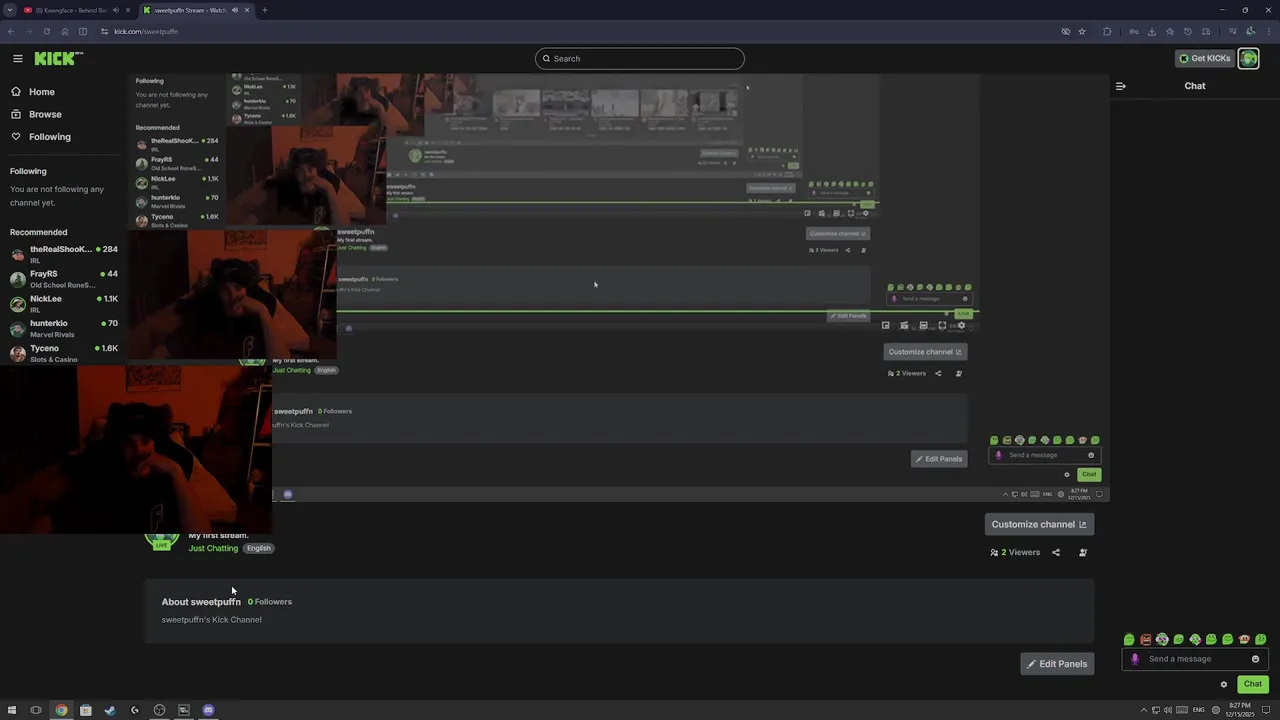1280x720 pixels.
Task: Click the About sweetpuffn heading
Action: click(201, 602)
